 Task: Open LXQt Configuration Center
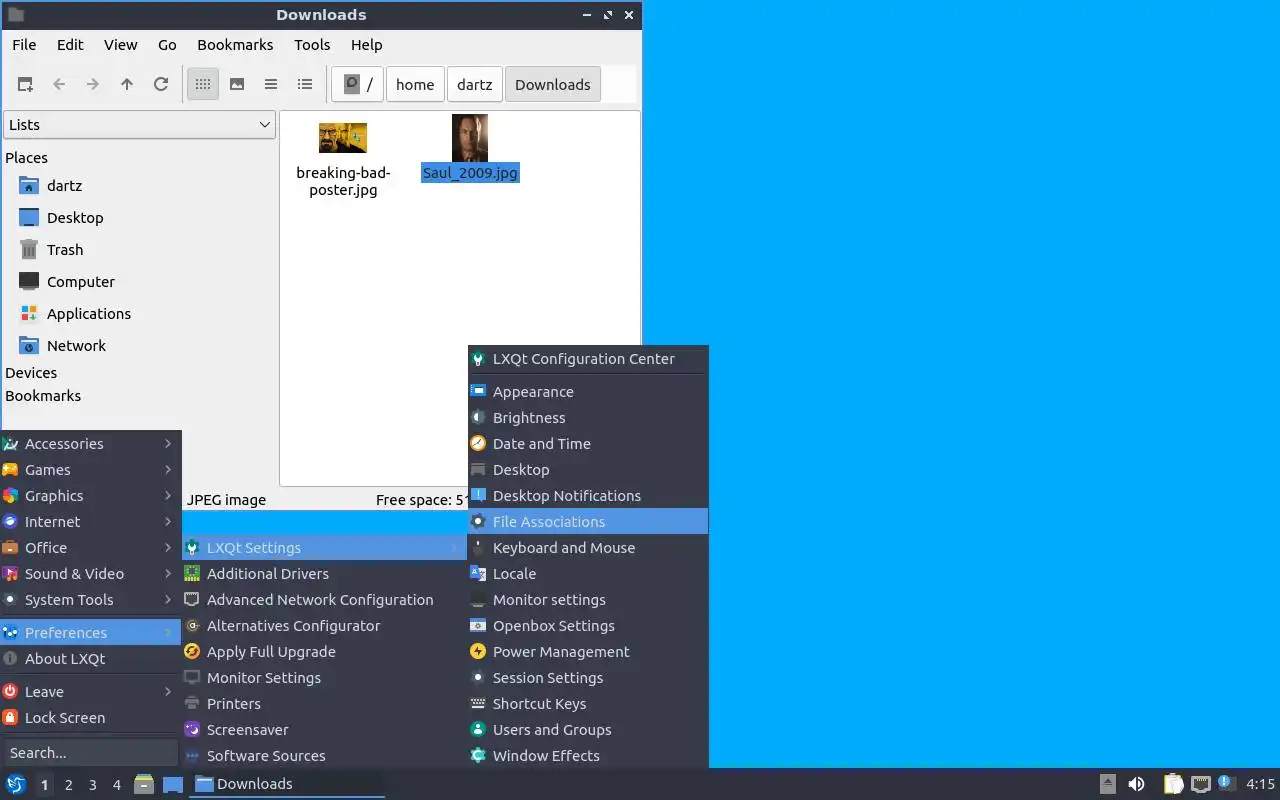coord(588,359)
